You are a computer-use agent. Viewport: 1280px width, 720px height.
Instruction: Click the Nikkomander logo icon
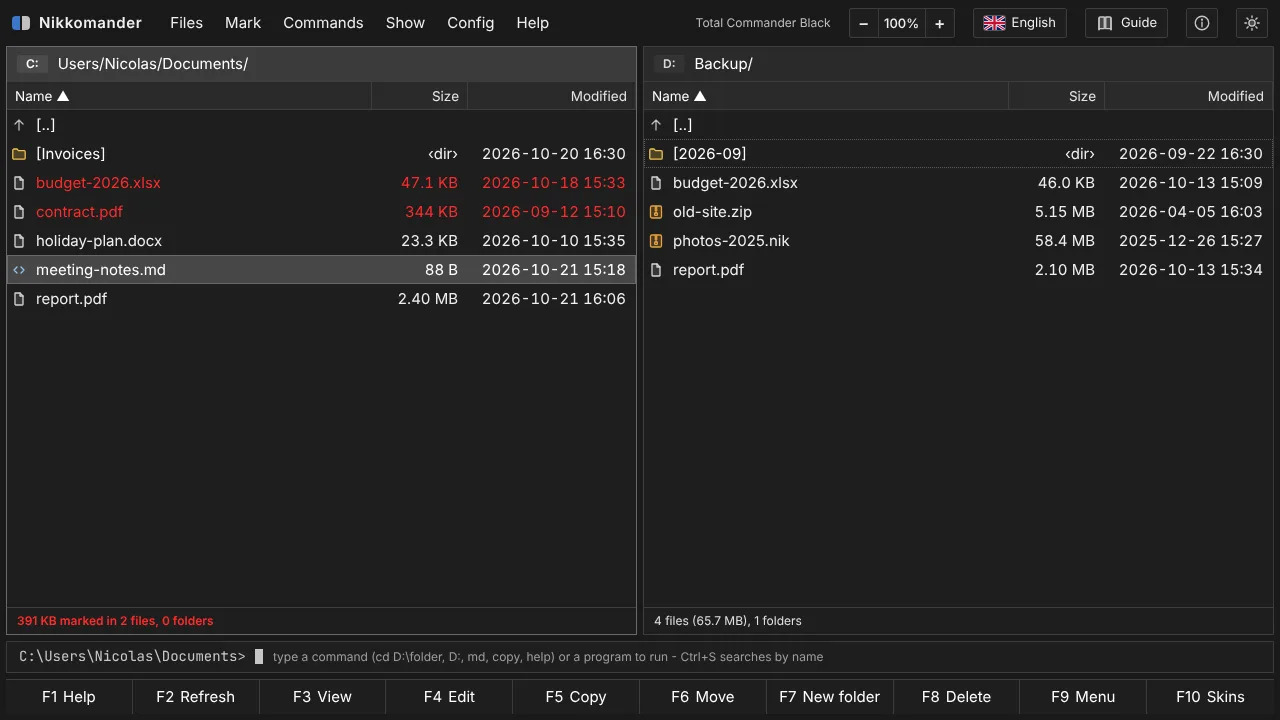[x=20, y=23]
